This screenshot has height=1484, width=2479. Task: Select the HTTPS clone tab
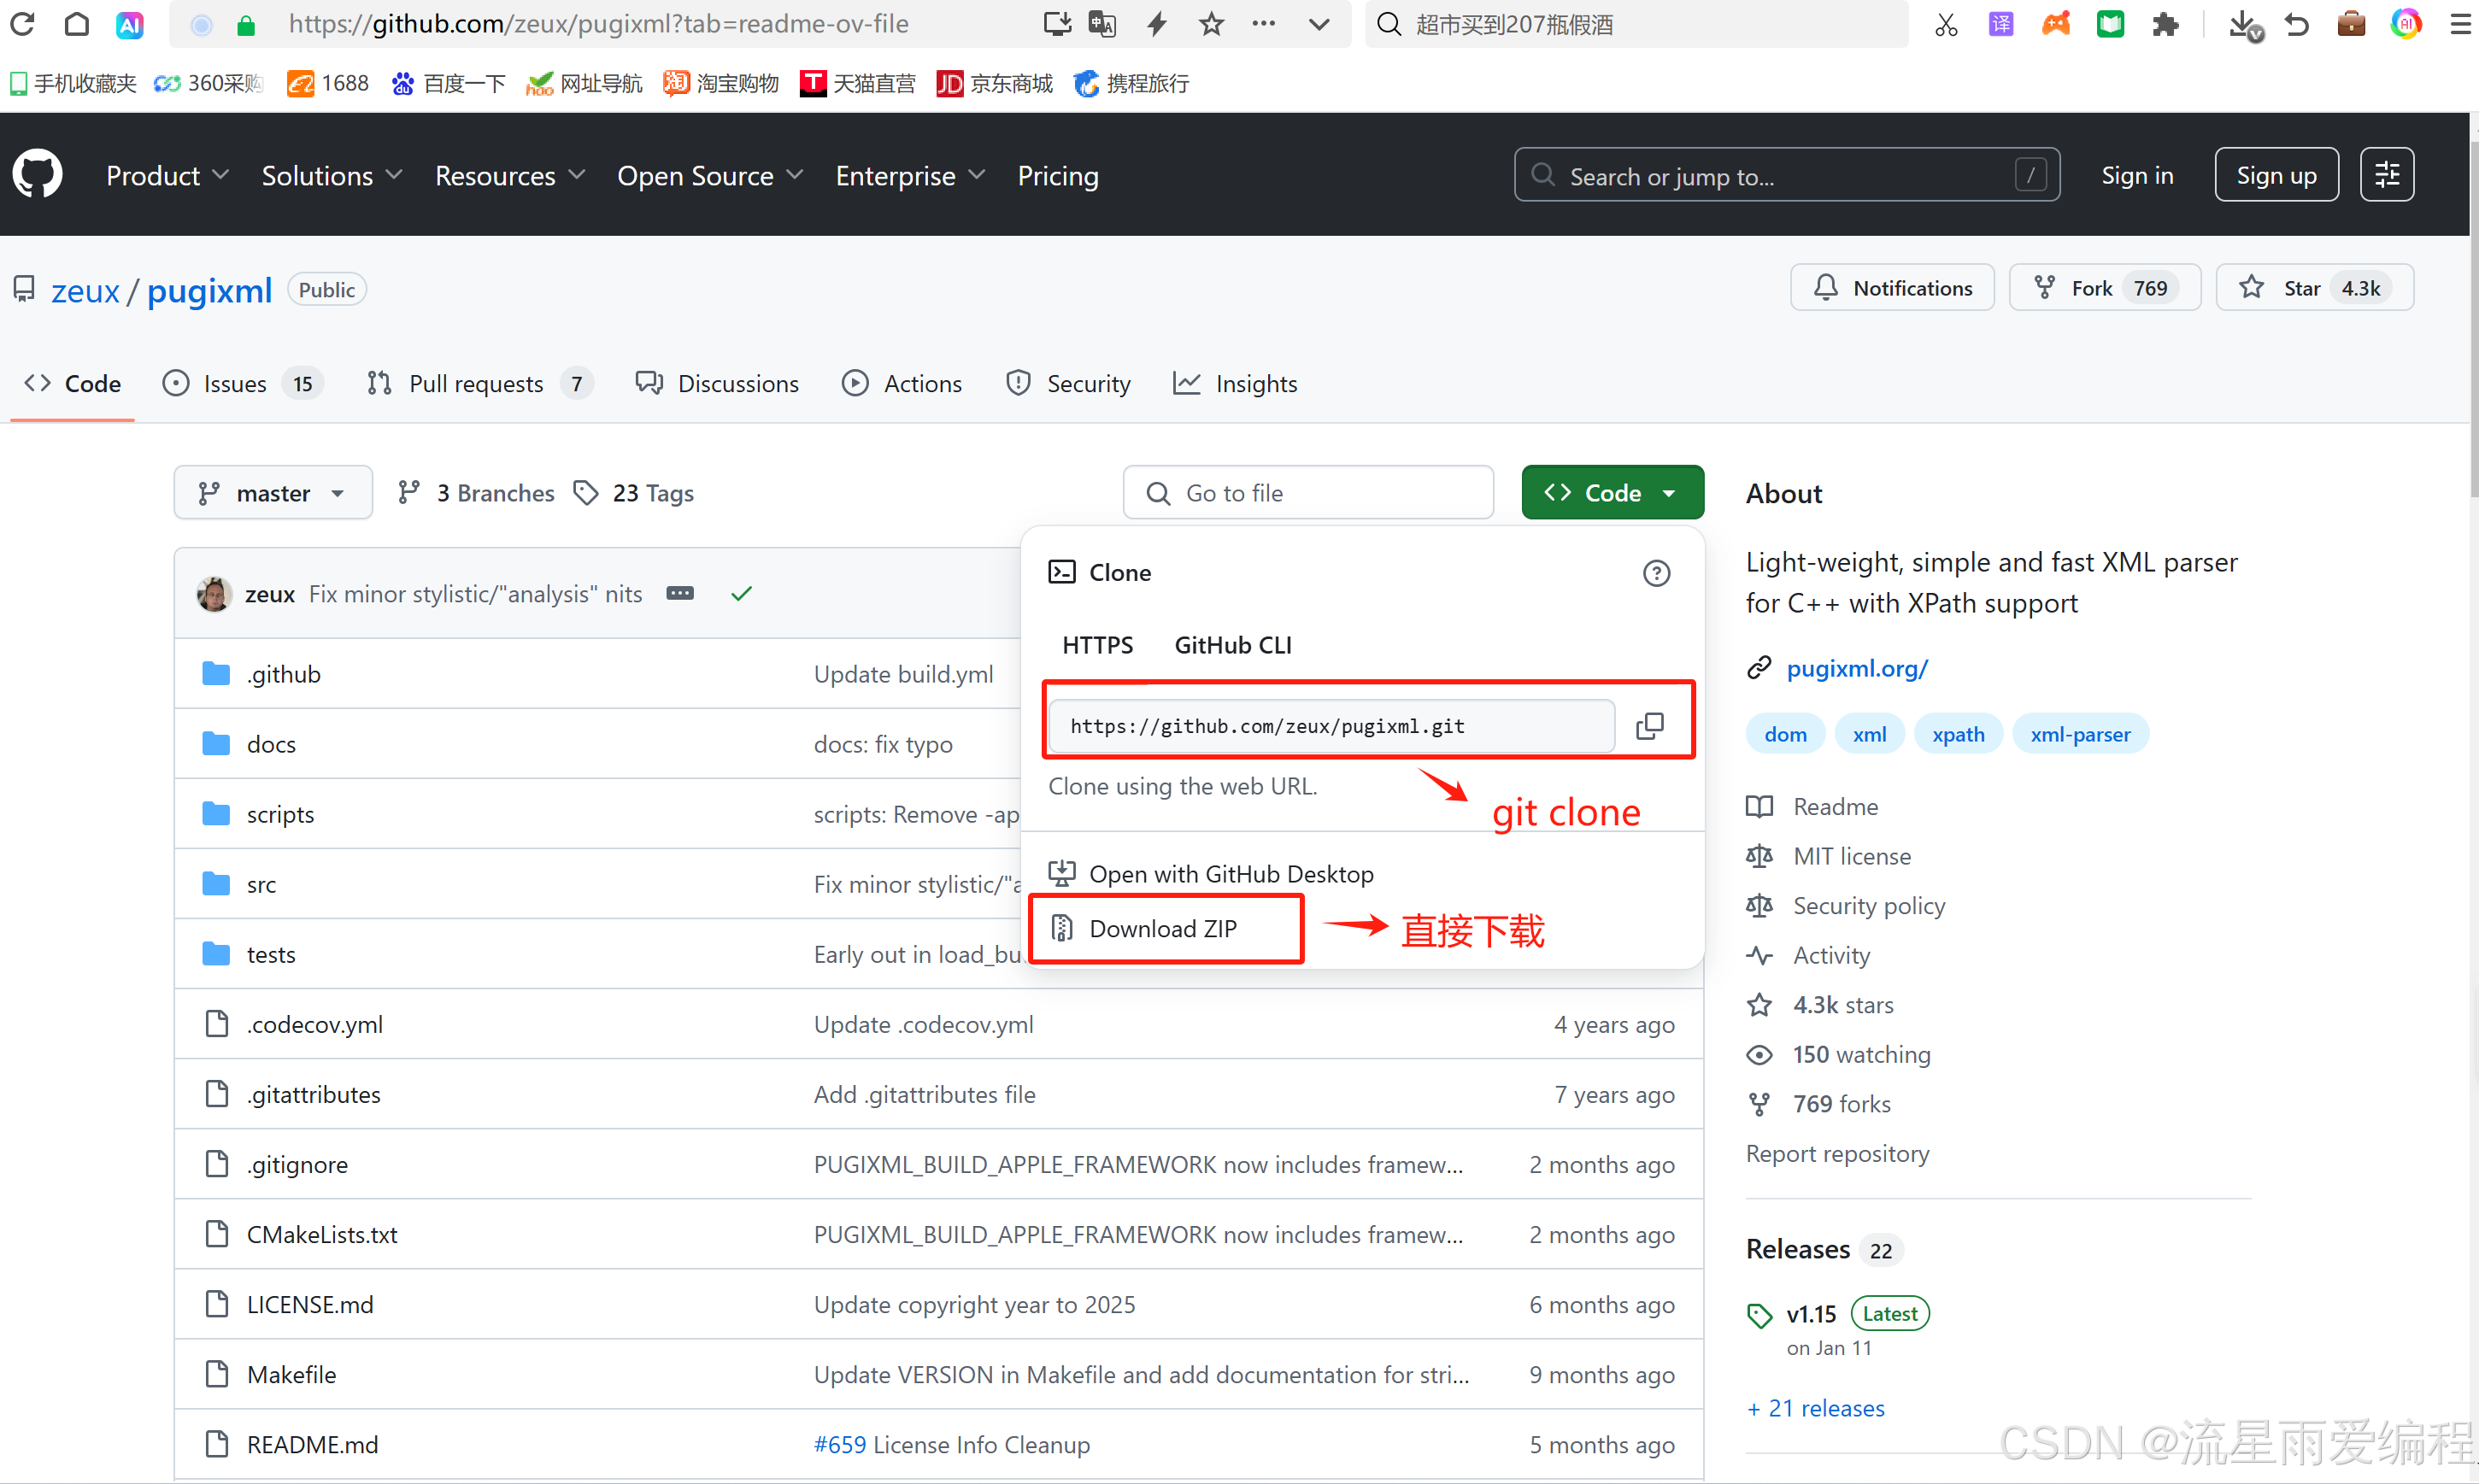tap(1097, 645)
